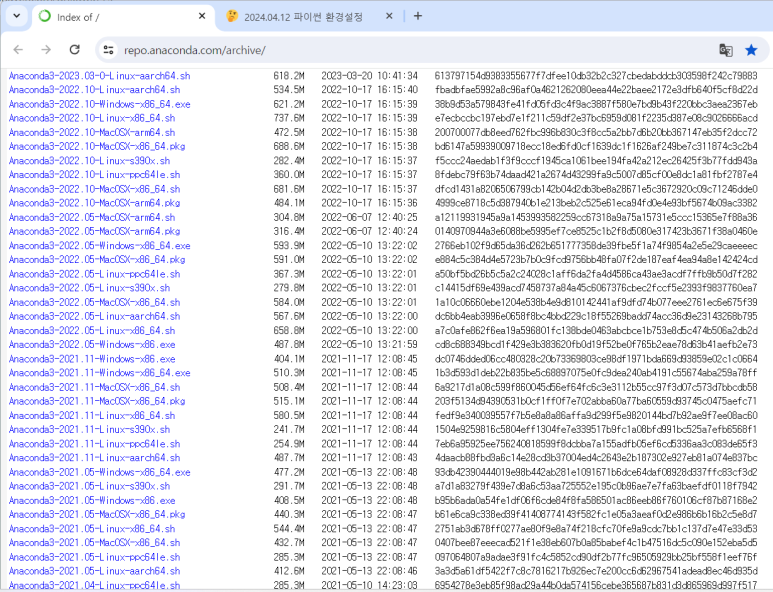773x592 pixels.
Task: Click Anaconda3-2022.05-Linux-s390x.sh
Action: [x=89, y=288]
